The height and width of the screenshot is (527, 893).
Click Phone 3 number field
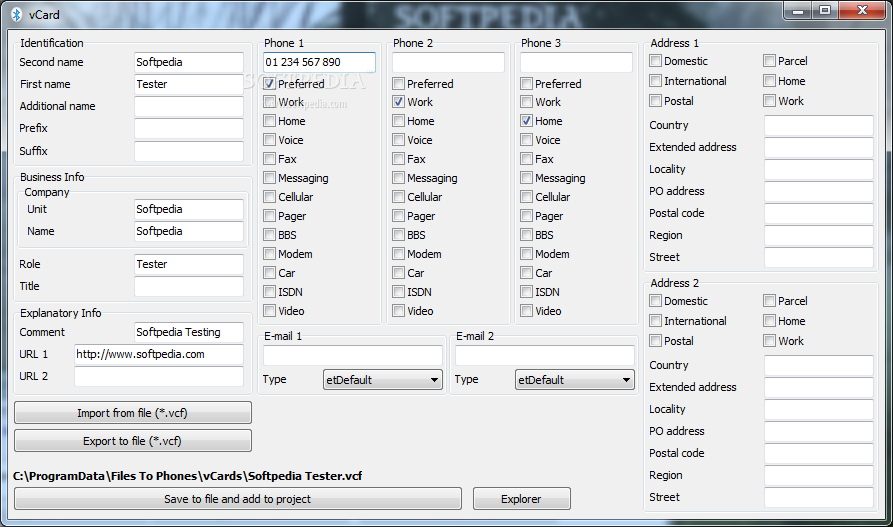(x=576, y=62)
